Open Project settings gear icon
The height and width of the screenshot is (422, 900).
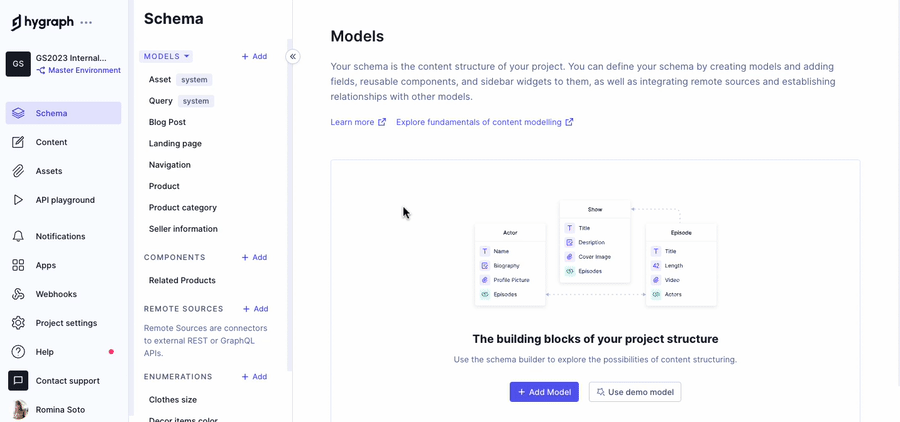click(18, 323)
